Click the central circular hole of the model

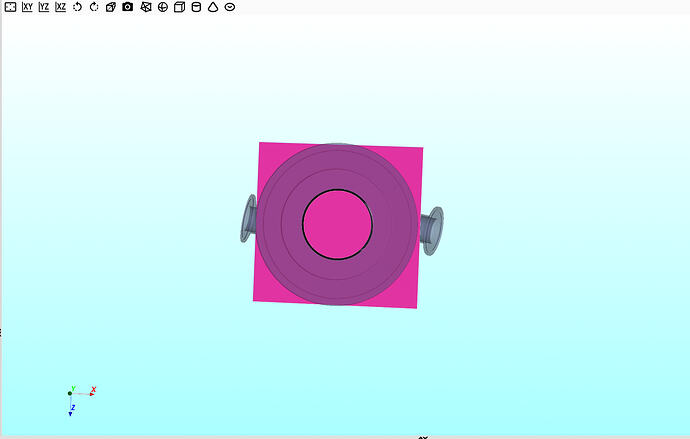[338, 224]
